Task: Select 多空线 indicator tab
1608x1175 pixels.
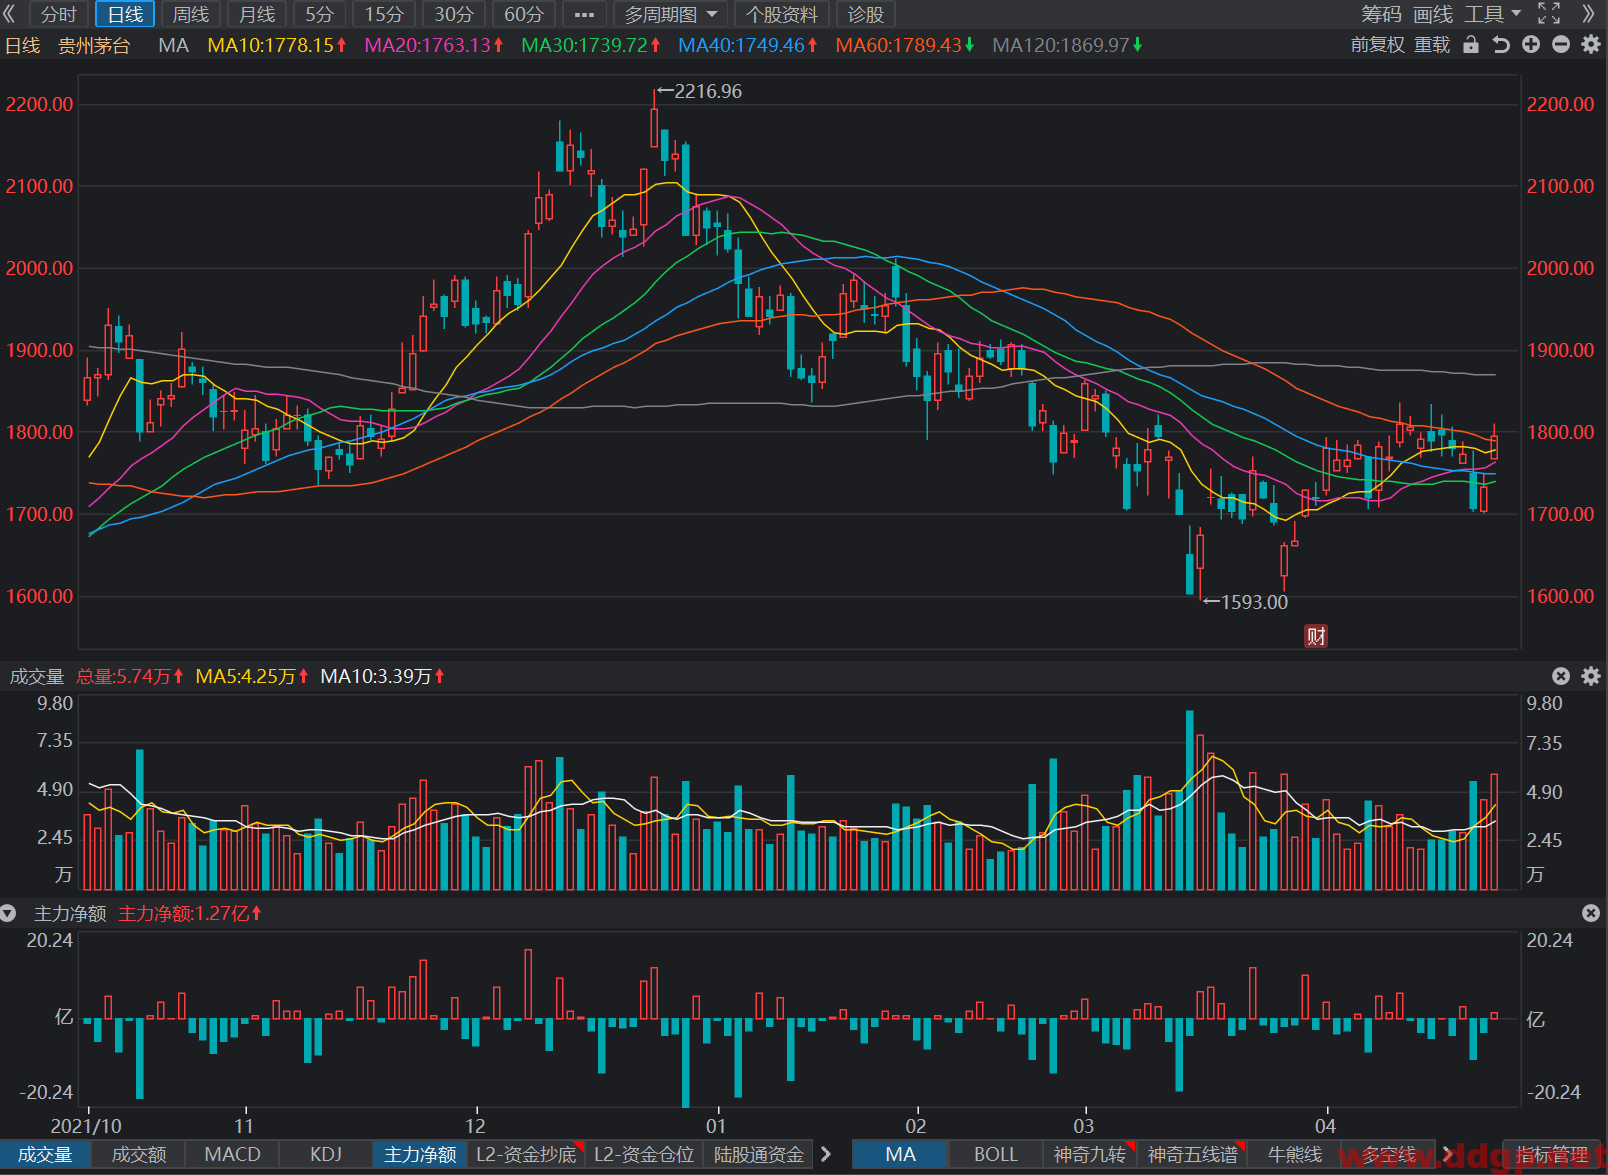Action: (x=1389, y=1155)
